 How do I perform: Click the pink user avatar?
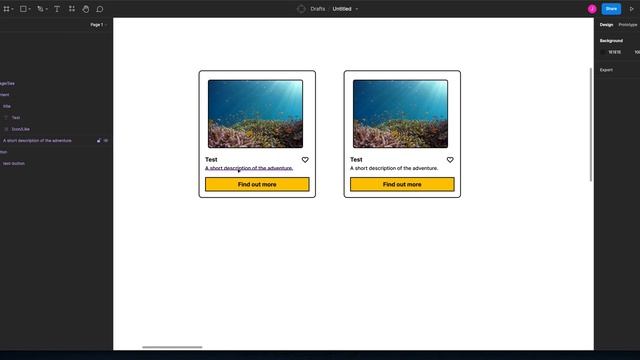point(592,9)
